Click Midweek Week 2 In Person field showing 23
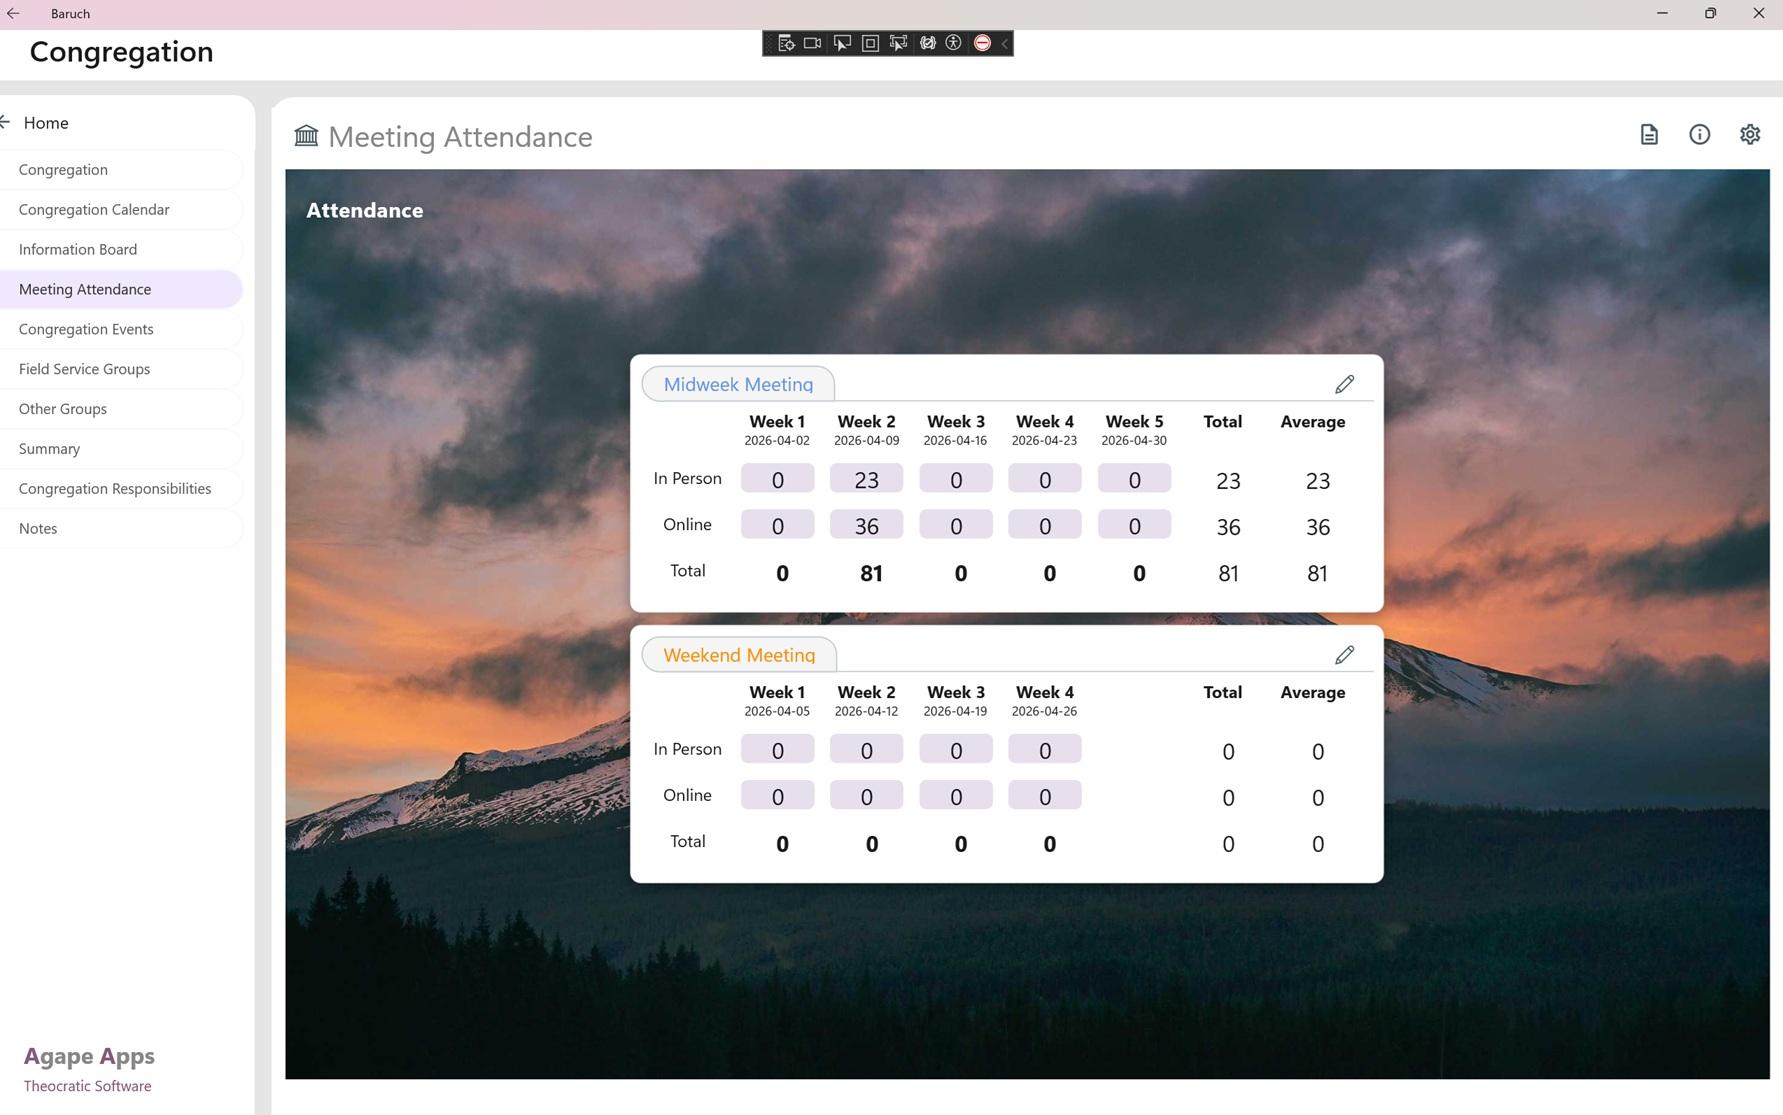Viewport: 1783px width, 1115px height. [x=866, y=479]
